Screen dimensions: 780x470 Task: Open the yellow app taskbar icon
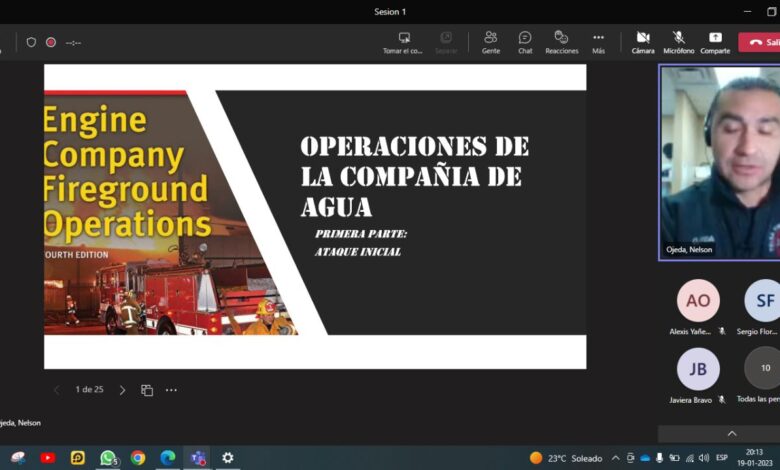pyautogui.click(x=78, y=458)
